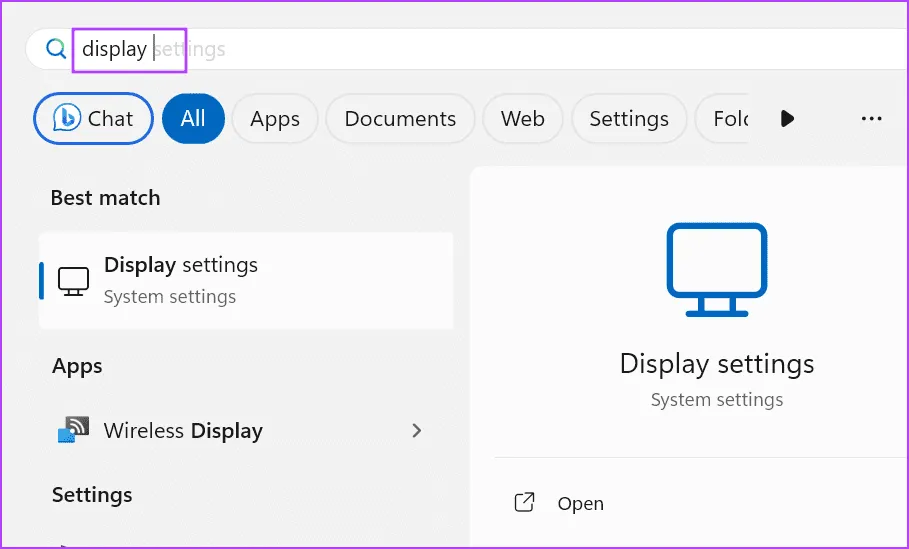Open Bing Chat from the filter row
Screen dimensions: 909x549
[x=94, y=119]
